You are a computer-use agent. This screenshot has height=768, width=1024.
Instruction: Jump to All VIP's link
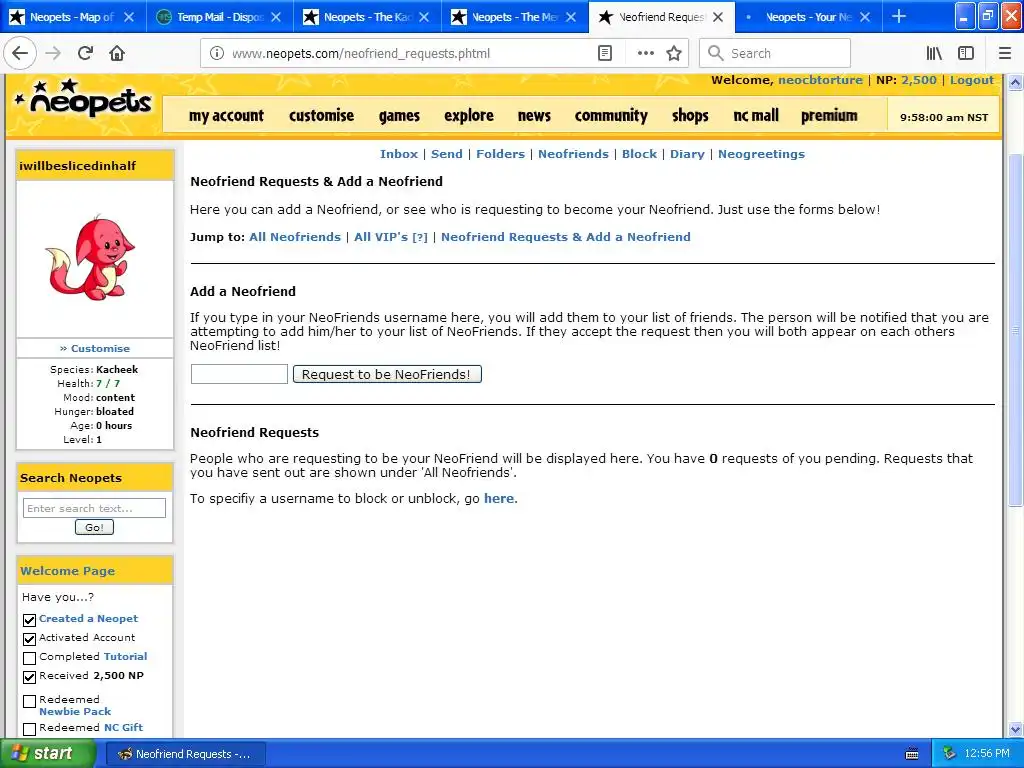click(391, 237)
